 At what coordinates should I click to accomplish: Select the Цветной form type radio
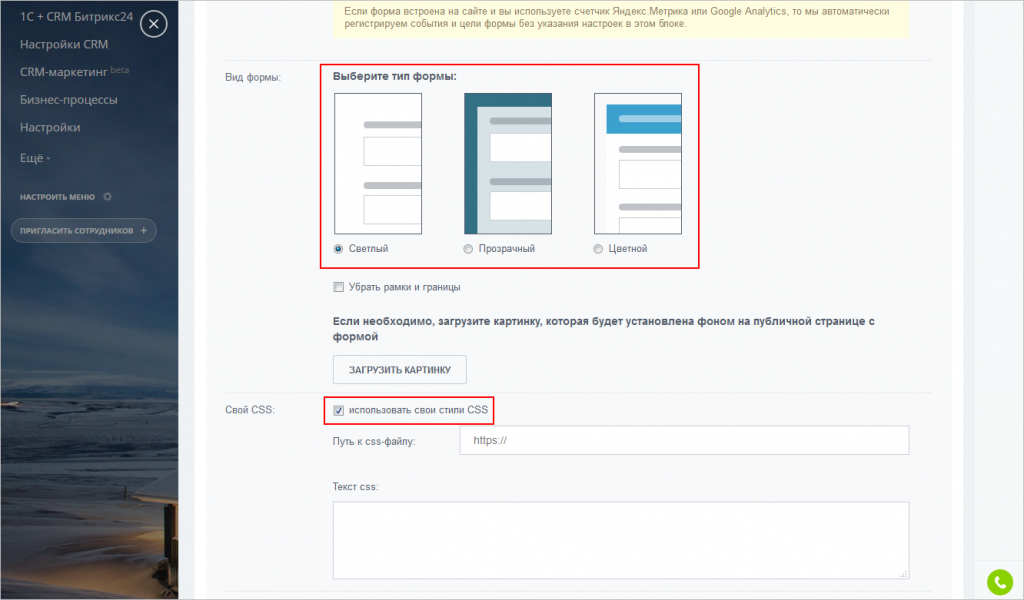(598, 249)
